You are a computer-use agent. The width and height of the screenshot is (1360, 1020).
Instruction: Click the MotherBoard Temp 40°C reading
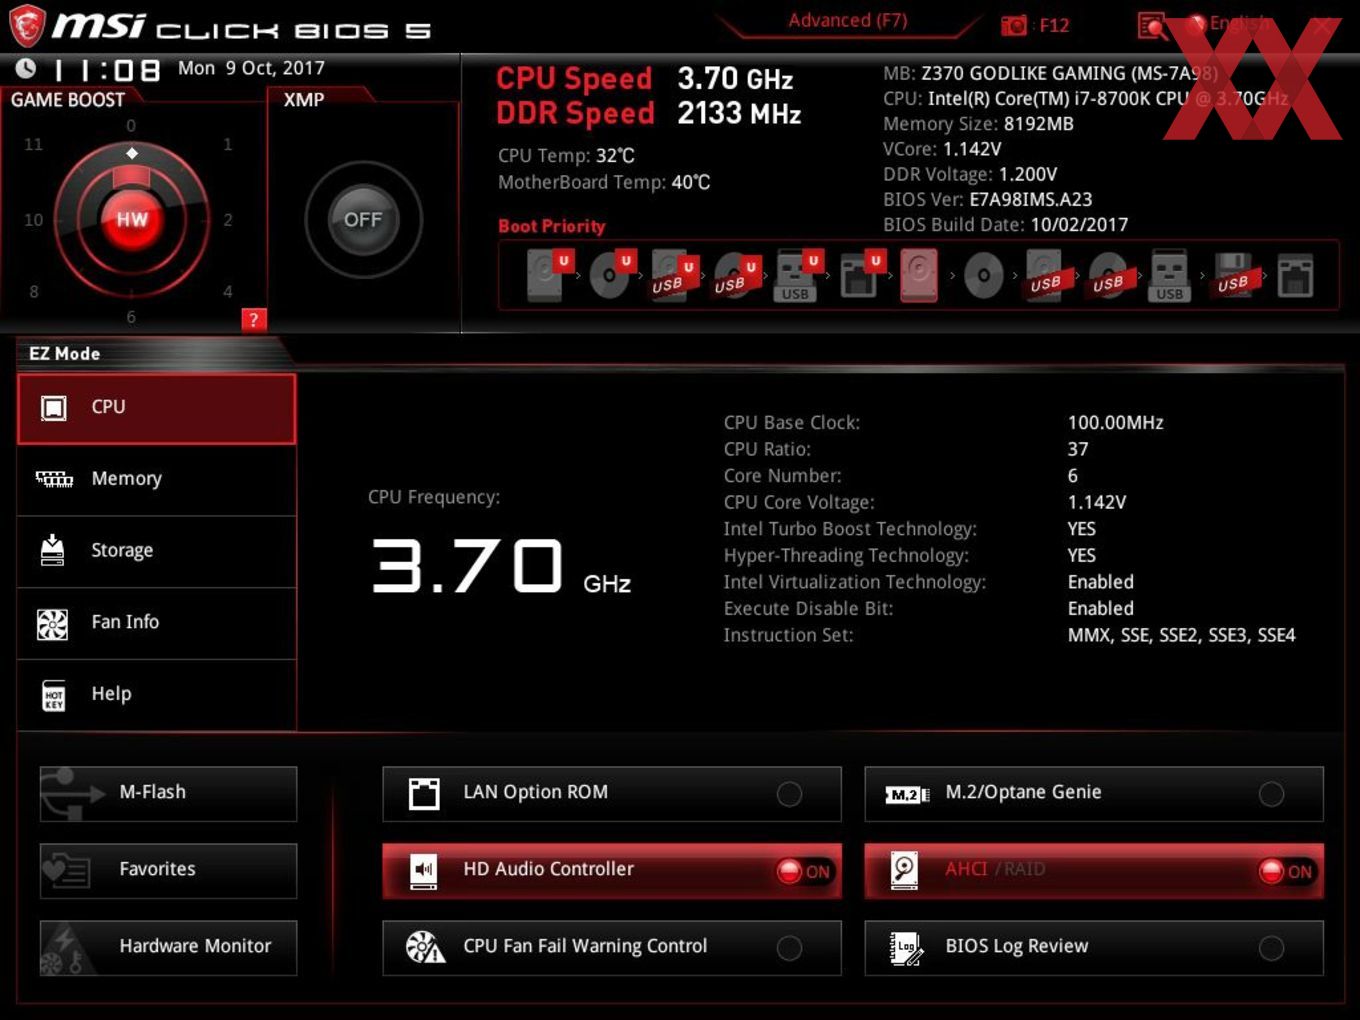[x=604, y=182]
